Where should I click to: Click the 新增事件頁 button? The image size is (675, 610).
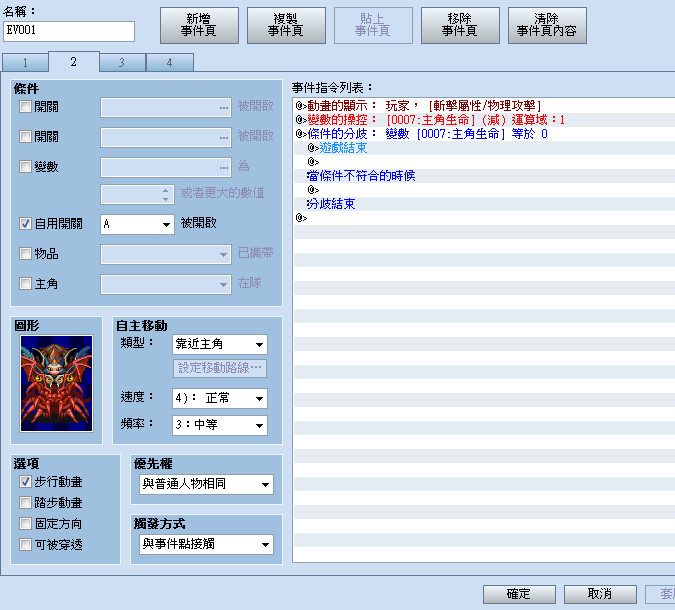[x=199, y=25]
